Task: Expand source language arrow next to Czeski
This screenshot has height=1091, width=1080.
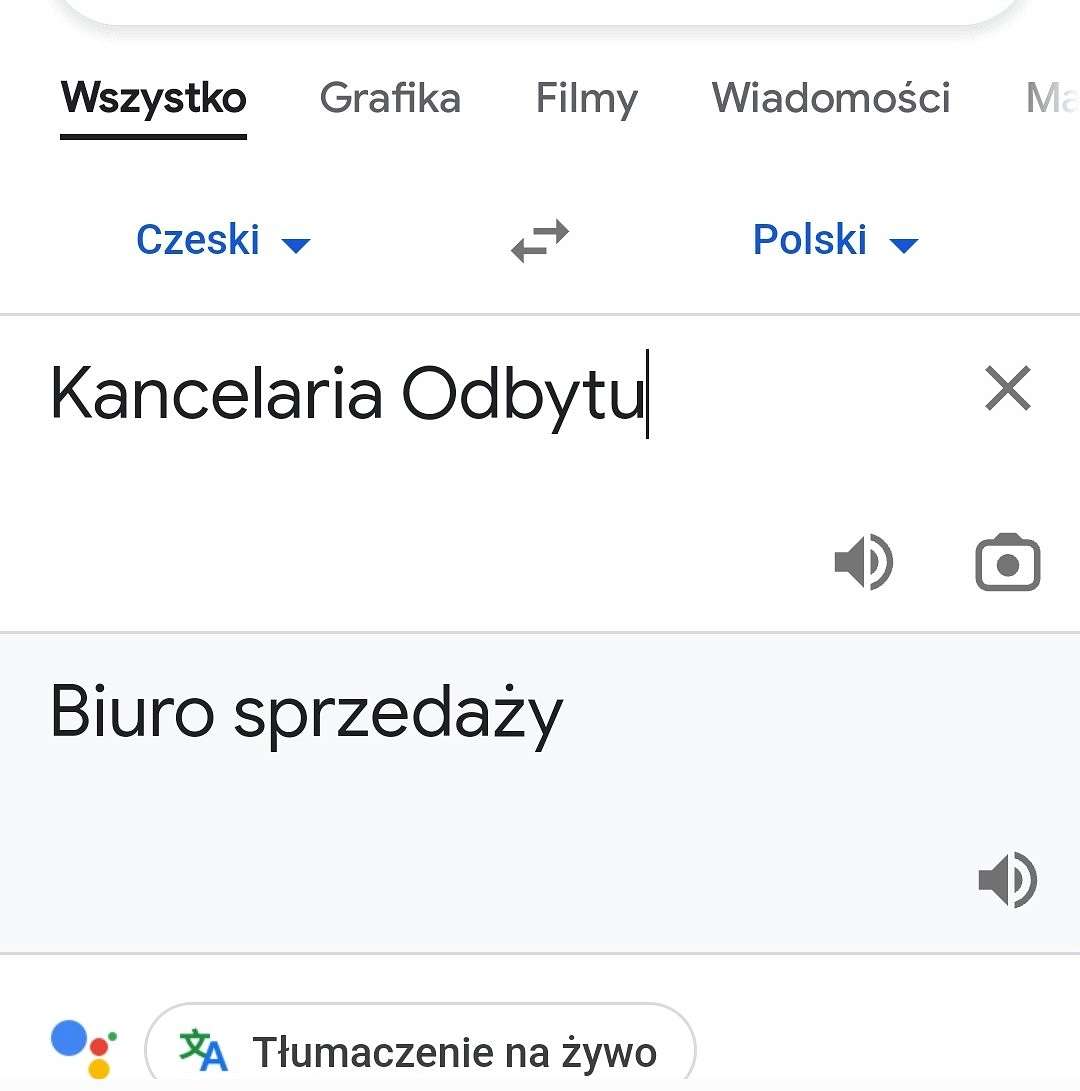Action: coord(296,245)
